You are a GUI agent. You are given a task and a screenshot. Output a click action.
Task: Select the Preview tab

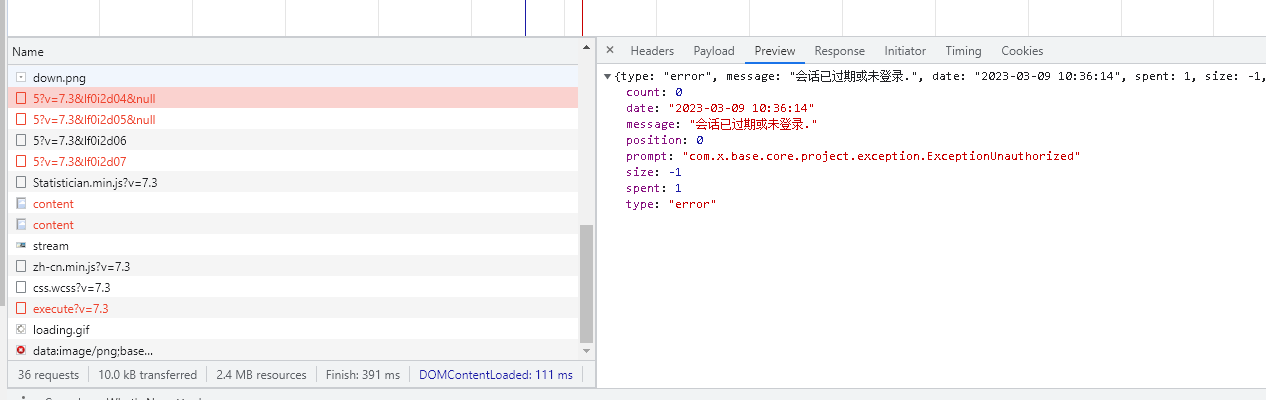coord(775,51)
